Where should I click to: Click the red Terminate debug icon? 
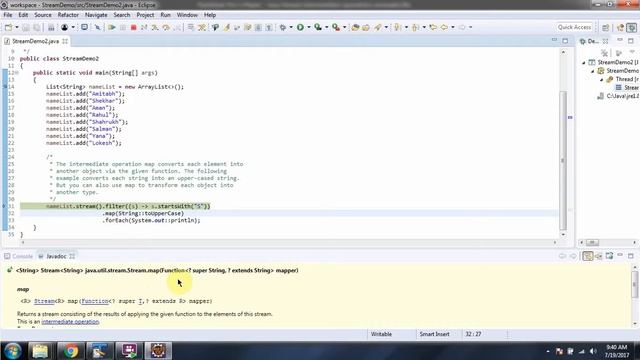click(133, 27)
